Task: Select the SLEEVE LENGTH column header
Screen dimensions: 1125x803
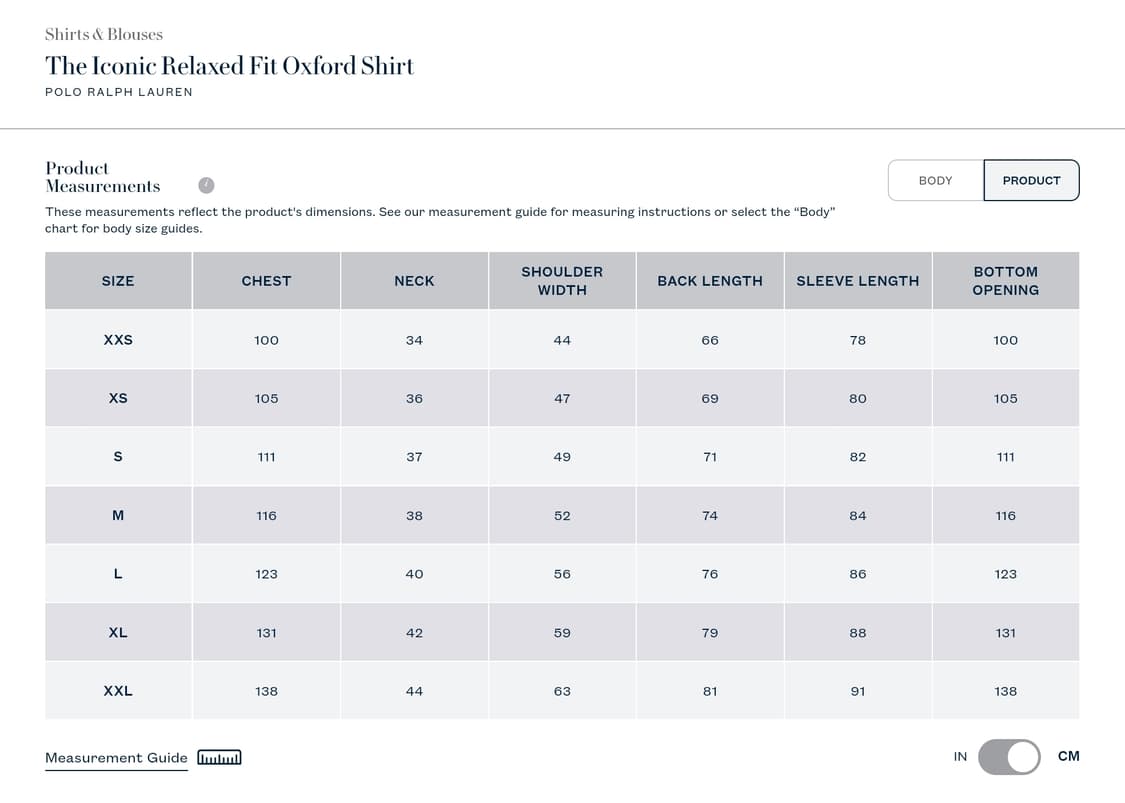Action: [x=857, y=281]
